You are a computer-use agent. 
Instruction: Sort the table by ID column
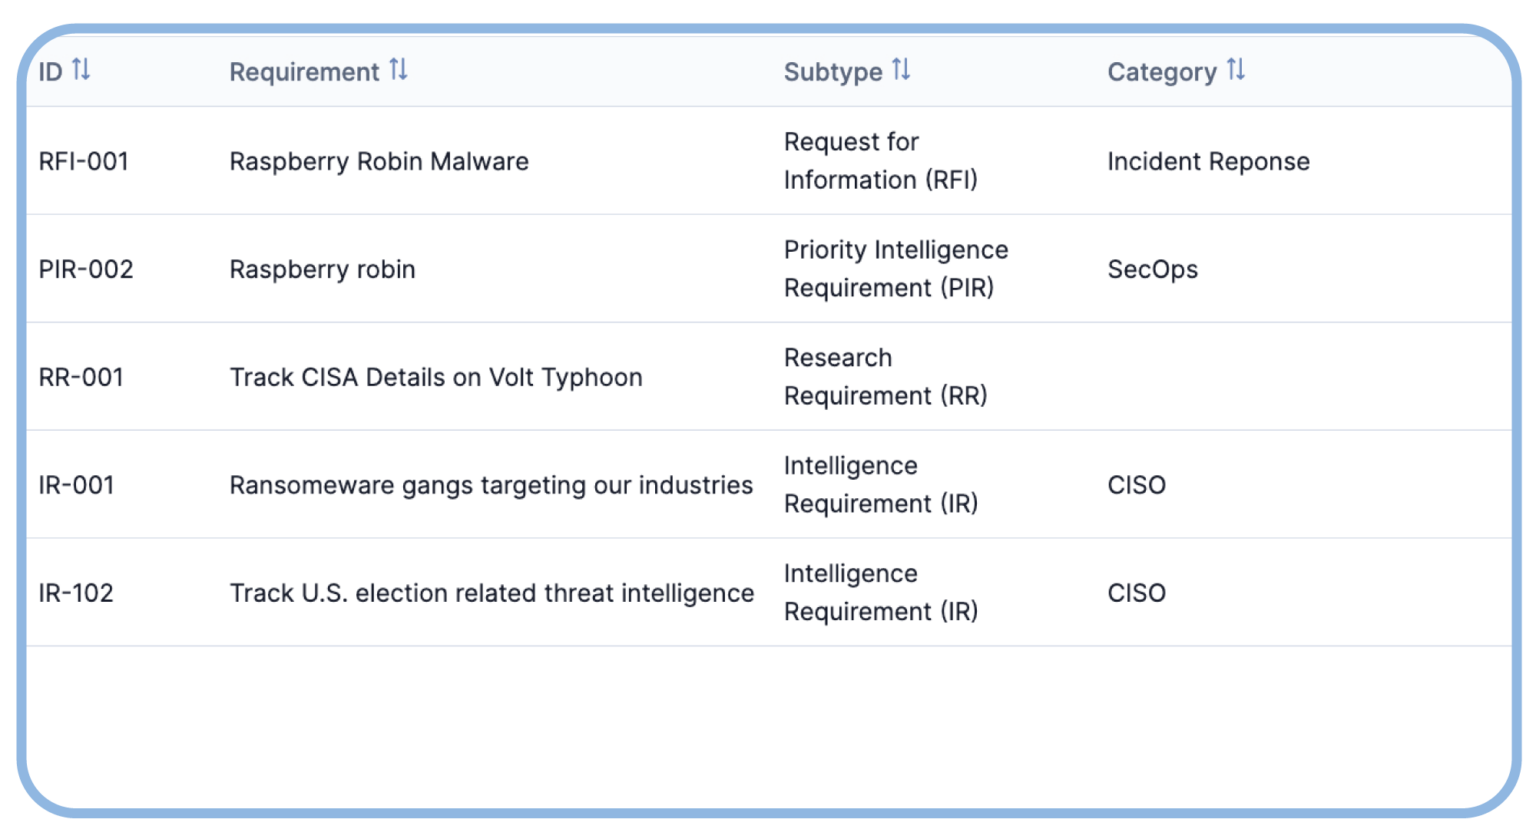coord(82,71)
